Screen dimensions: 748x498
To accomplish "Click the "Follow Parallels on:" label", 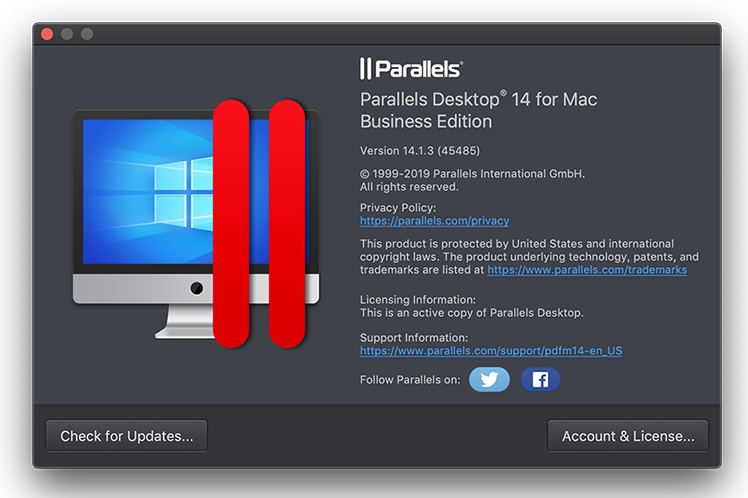I will [x=410, y=380].
